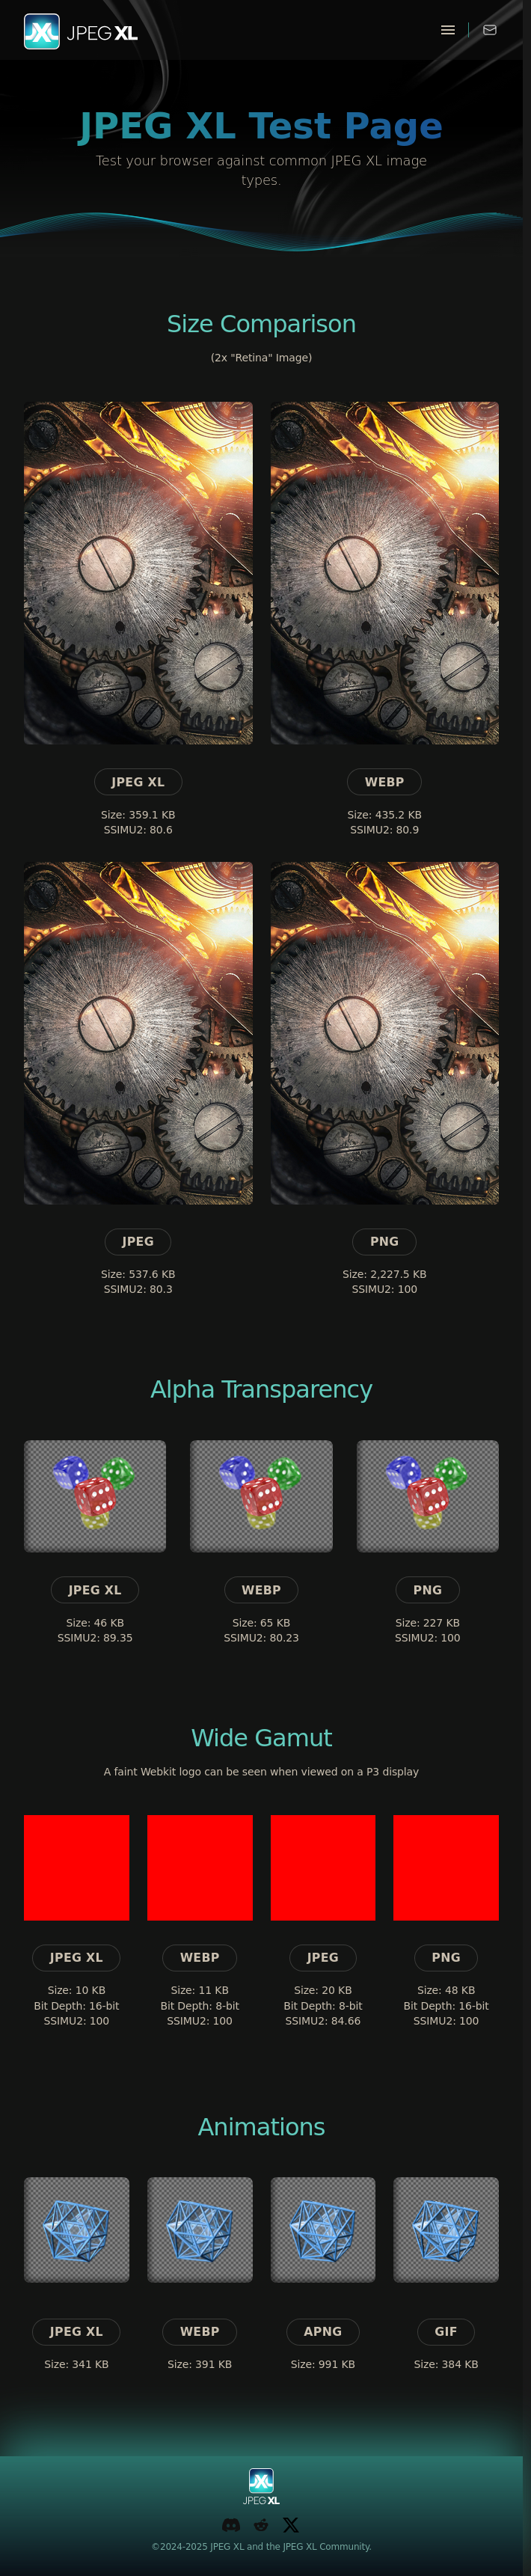The height and width of the screenshot is (2576, 531).
Task: Click the envelope contact icon
Action: (490, 30)
